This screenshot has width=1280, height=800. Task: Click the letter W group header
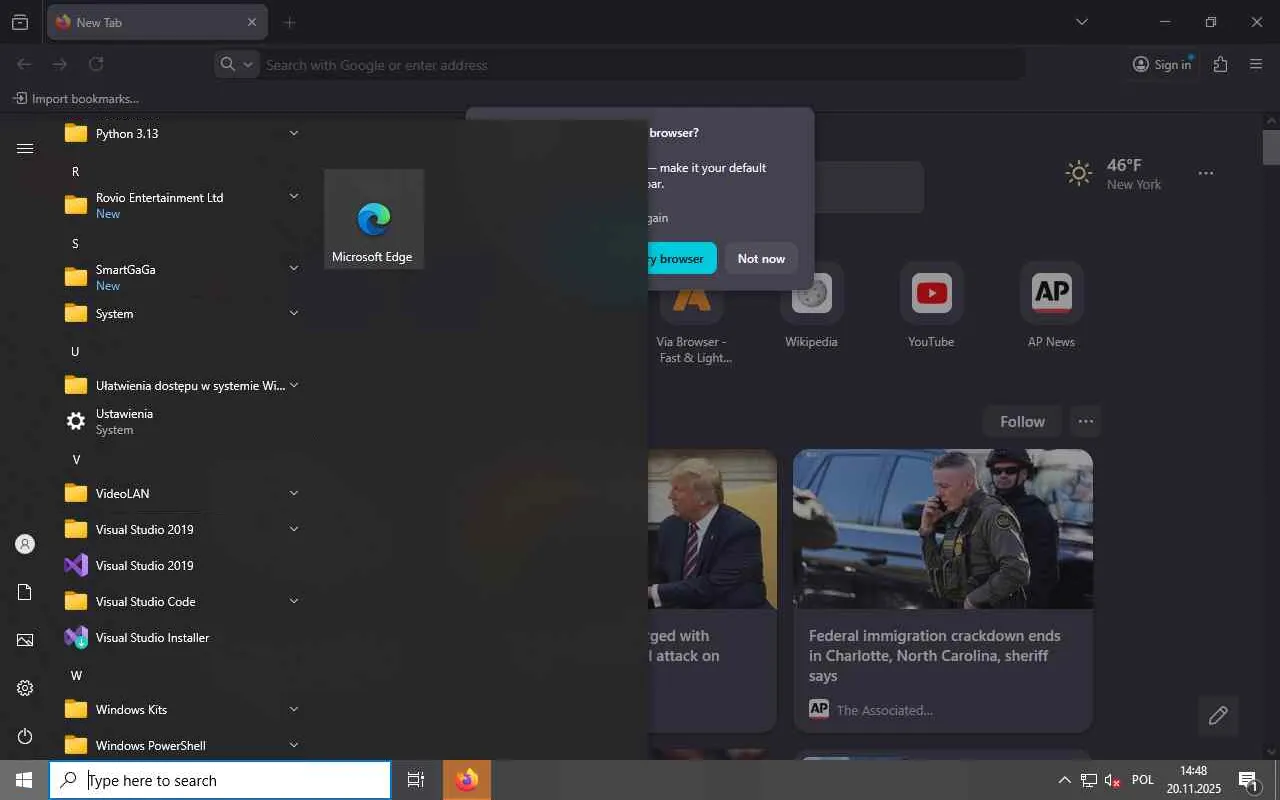click(x=76, y=676)
